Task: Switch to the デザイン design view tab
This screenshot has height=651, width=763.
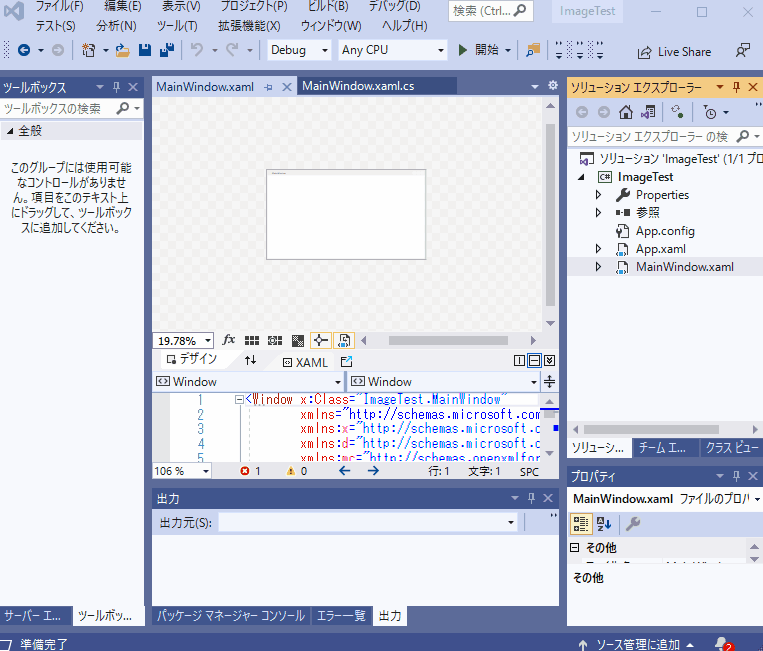Action: (191, 359)
